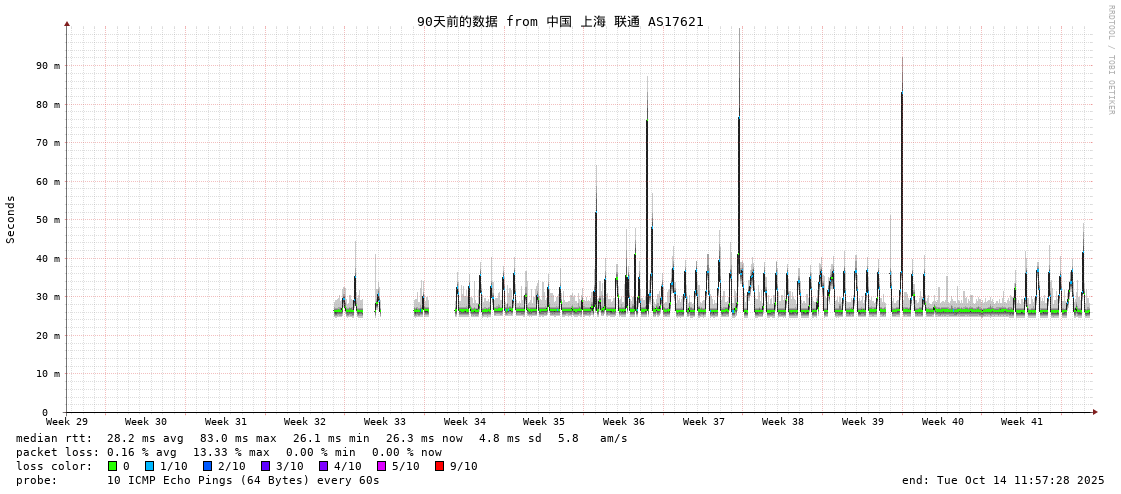Click the green 0 loss color swatch

[x=113, y=466]
